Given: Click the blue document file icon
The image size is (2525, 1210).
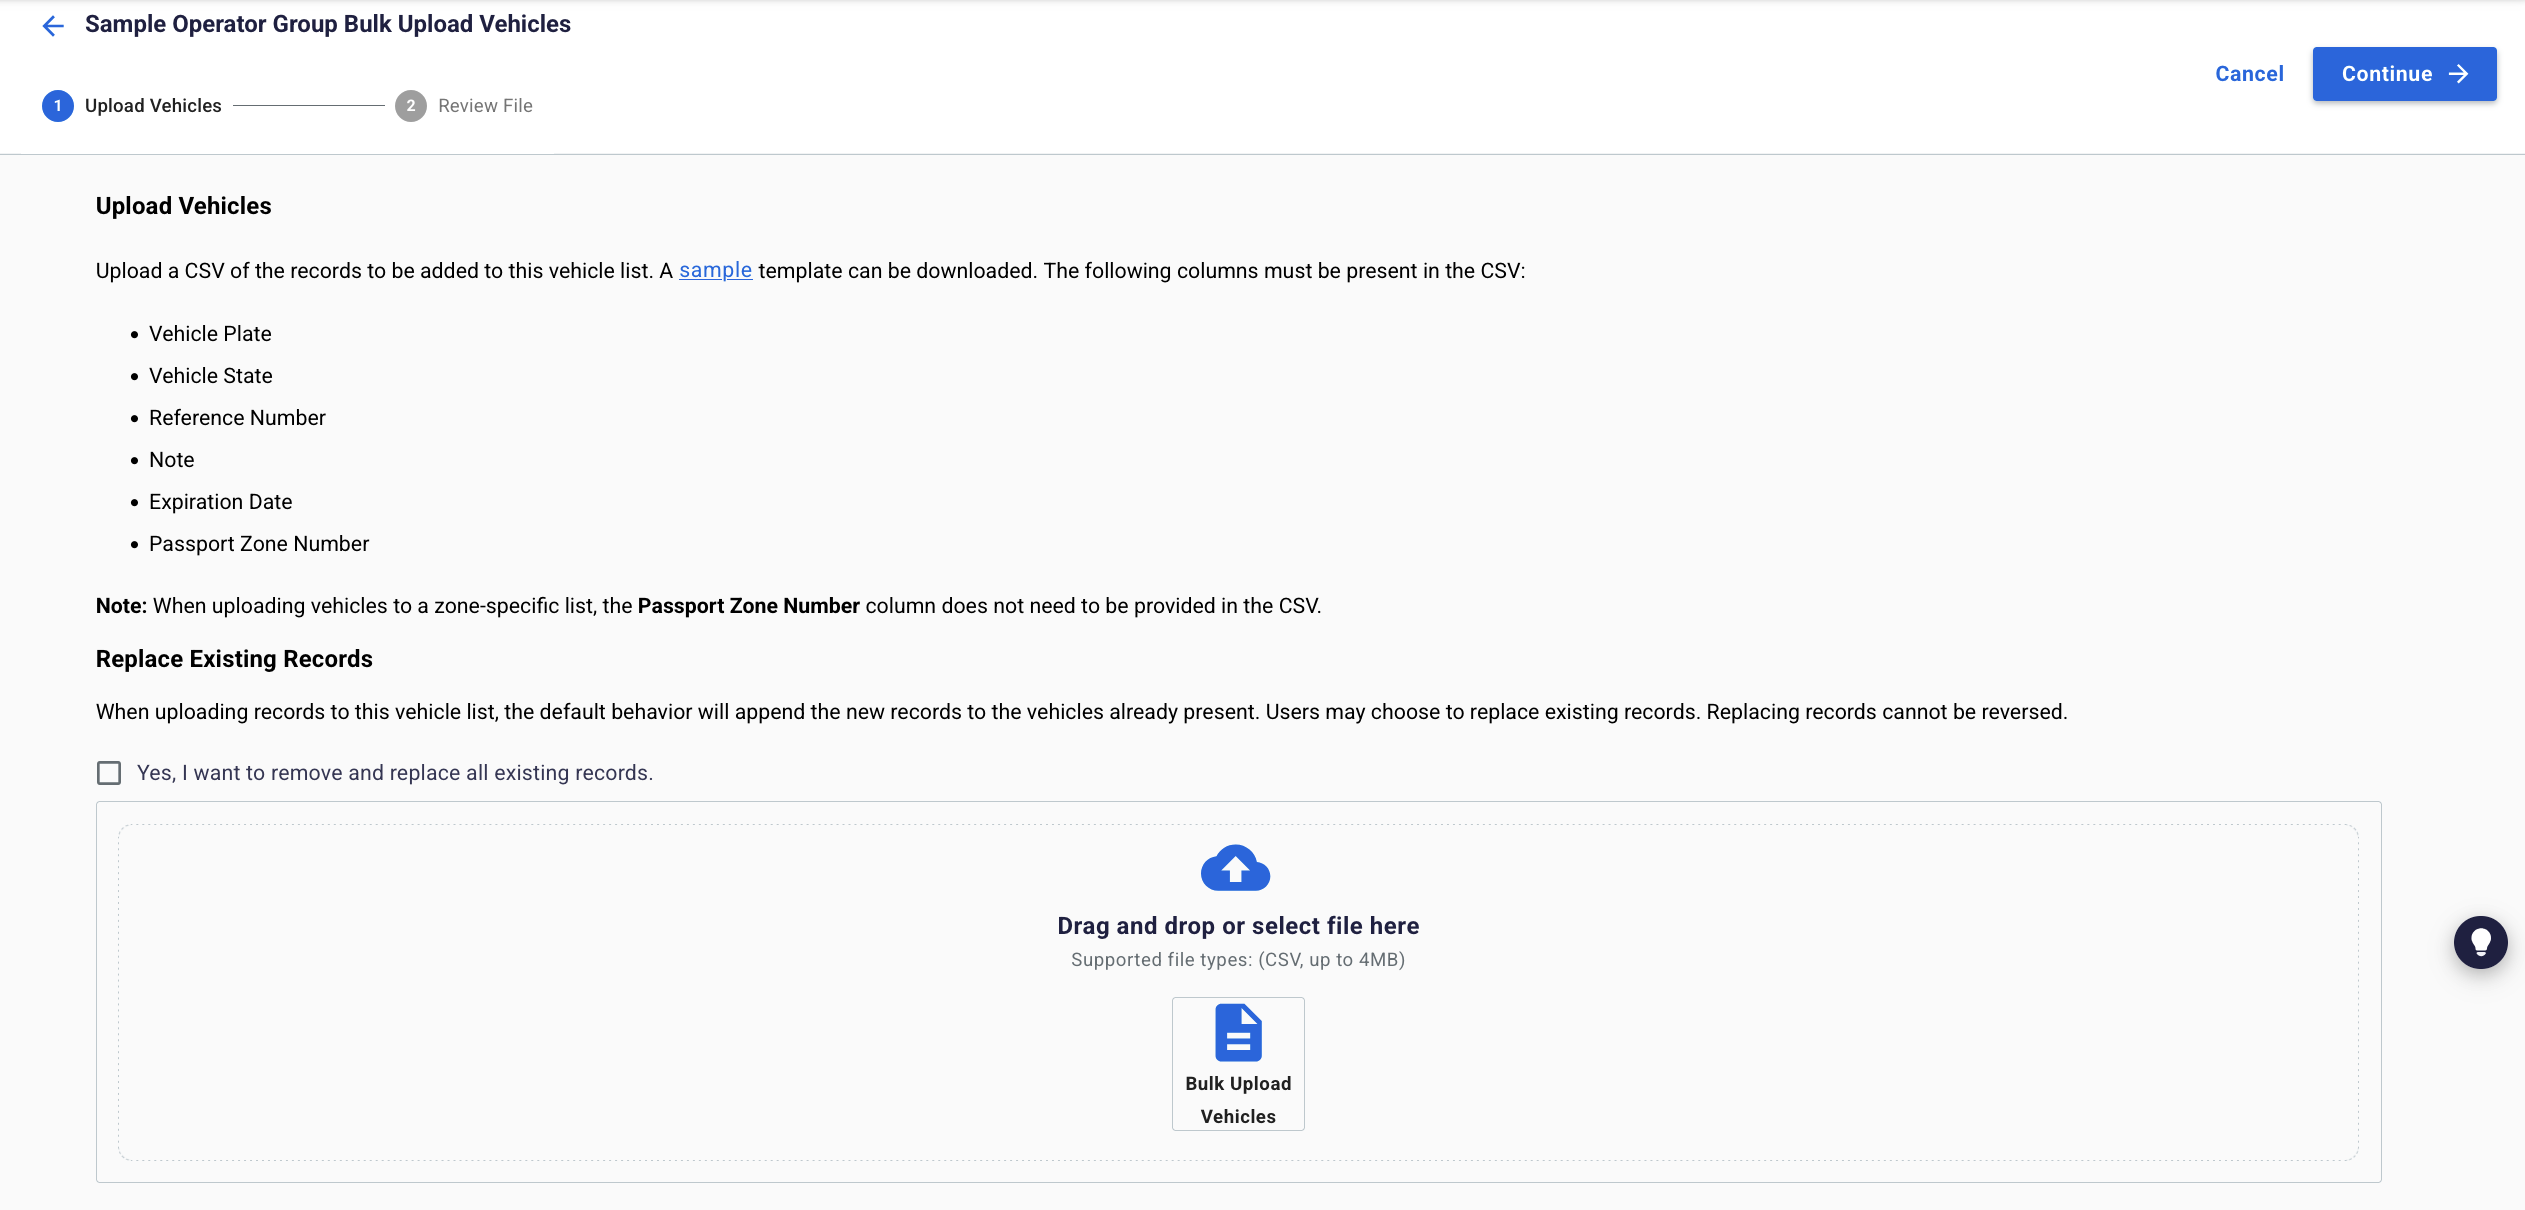Looking at the screenshot, I should tap(1238, 1032).
